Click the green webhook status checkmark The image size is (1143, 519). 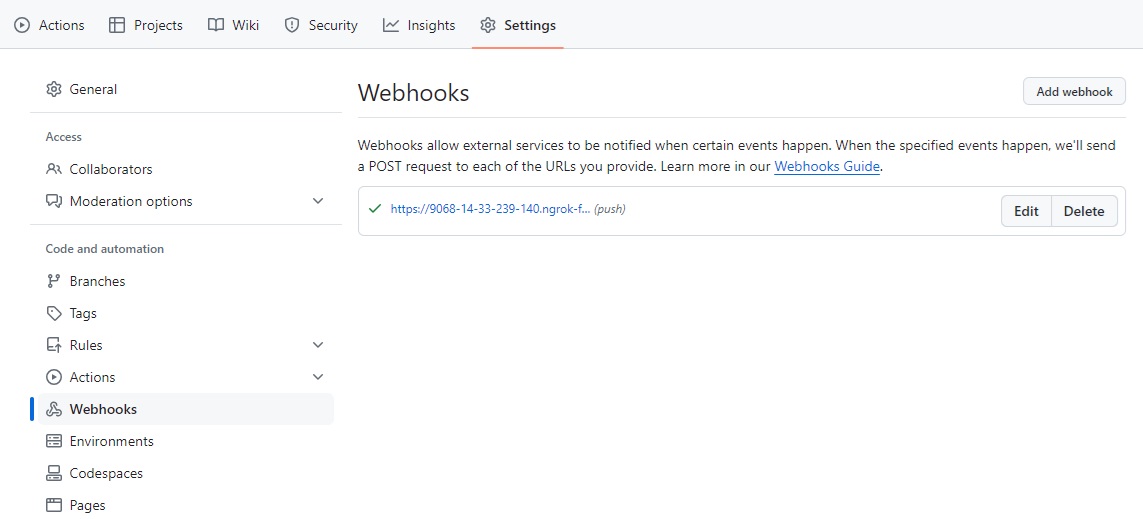tap(375, 209)
